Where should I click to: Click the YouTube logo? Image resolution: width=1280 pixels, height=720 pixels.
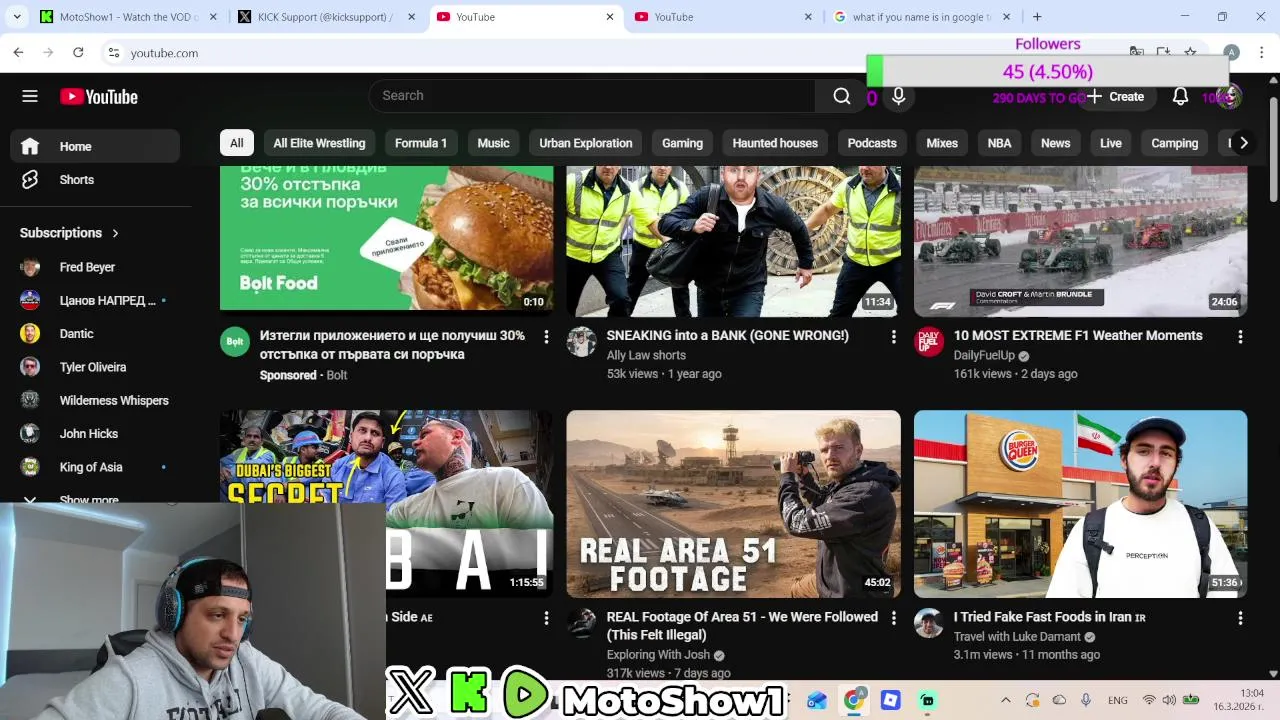[99, 96]
